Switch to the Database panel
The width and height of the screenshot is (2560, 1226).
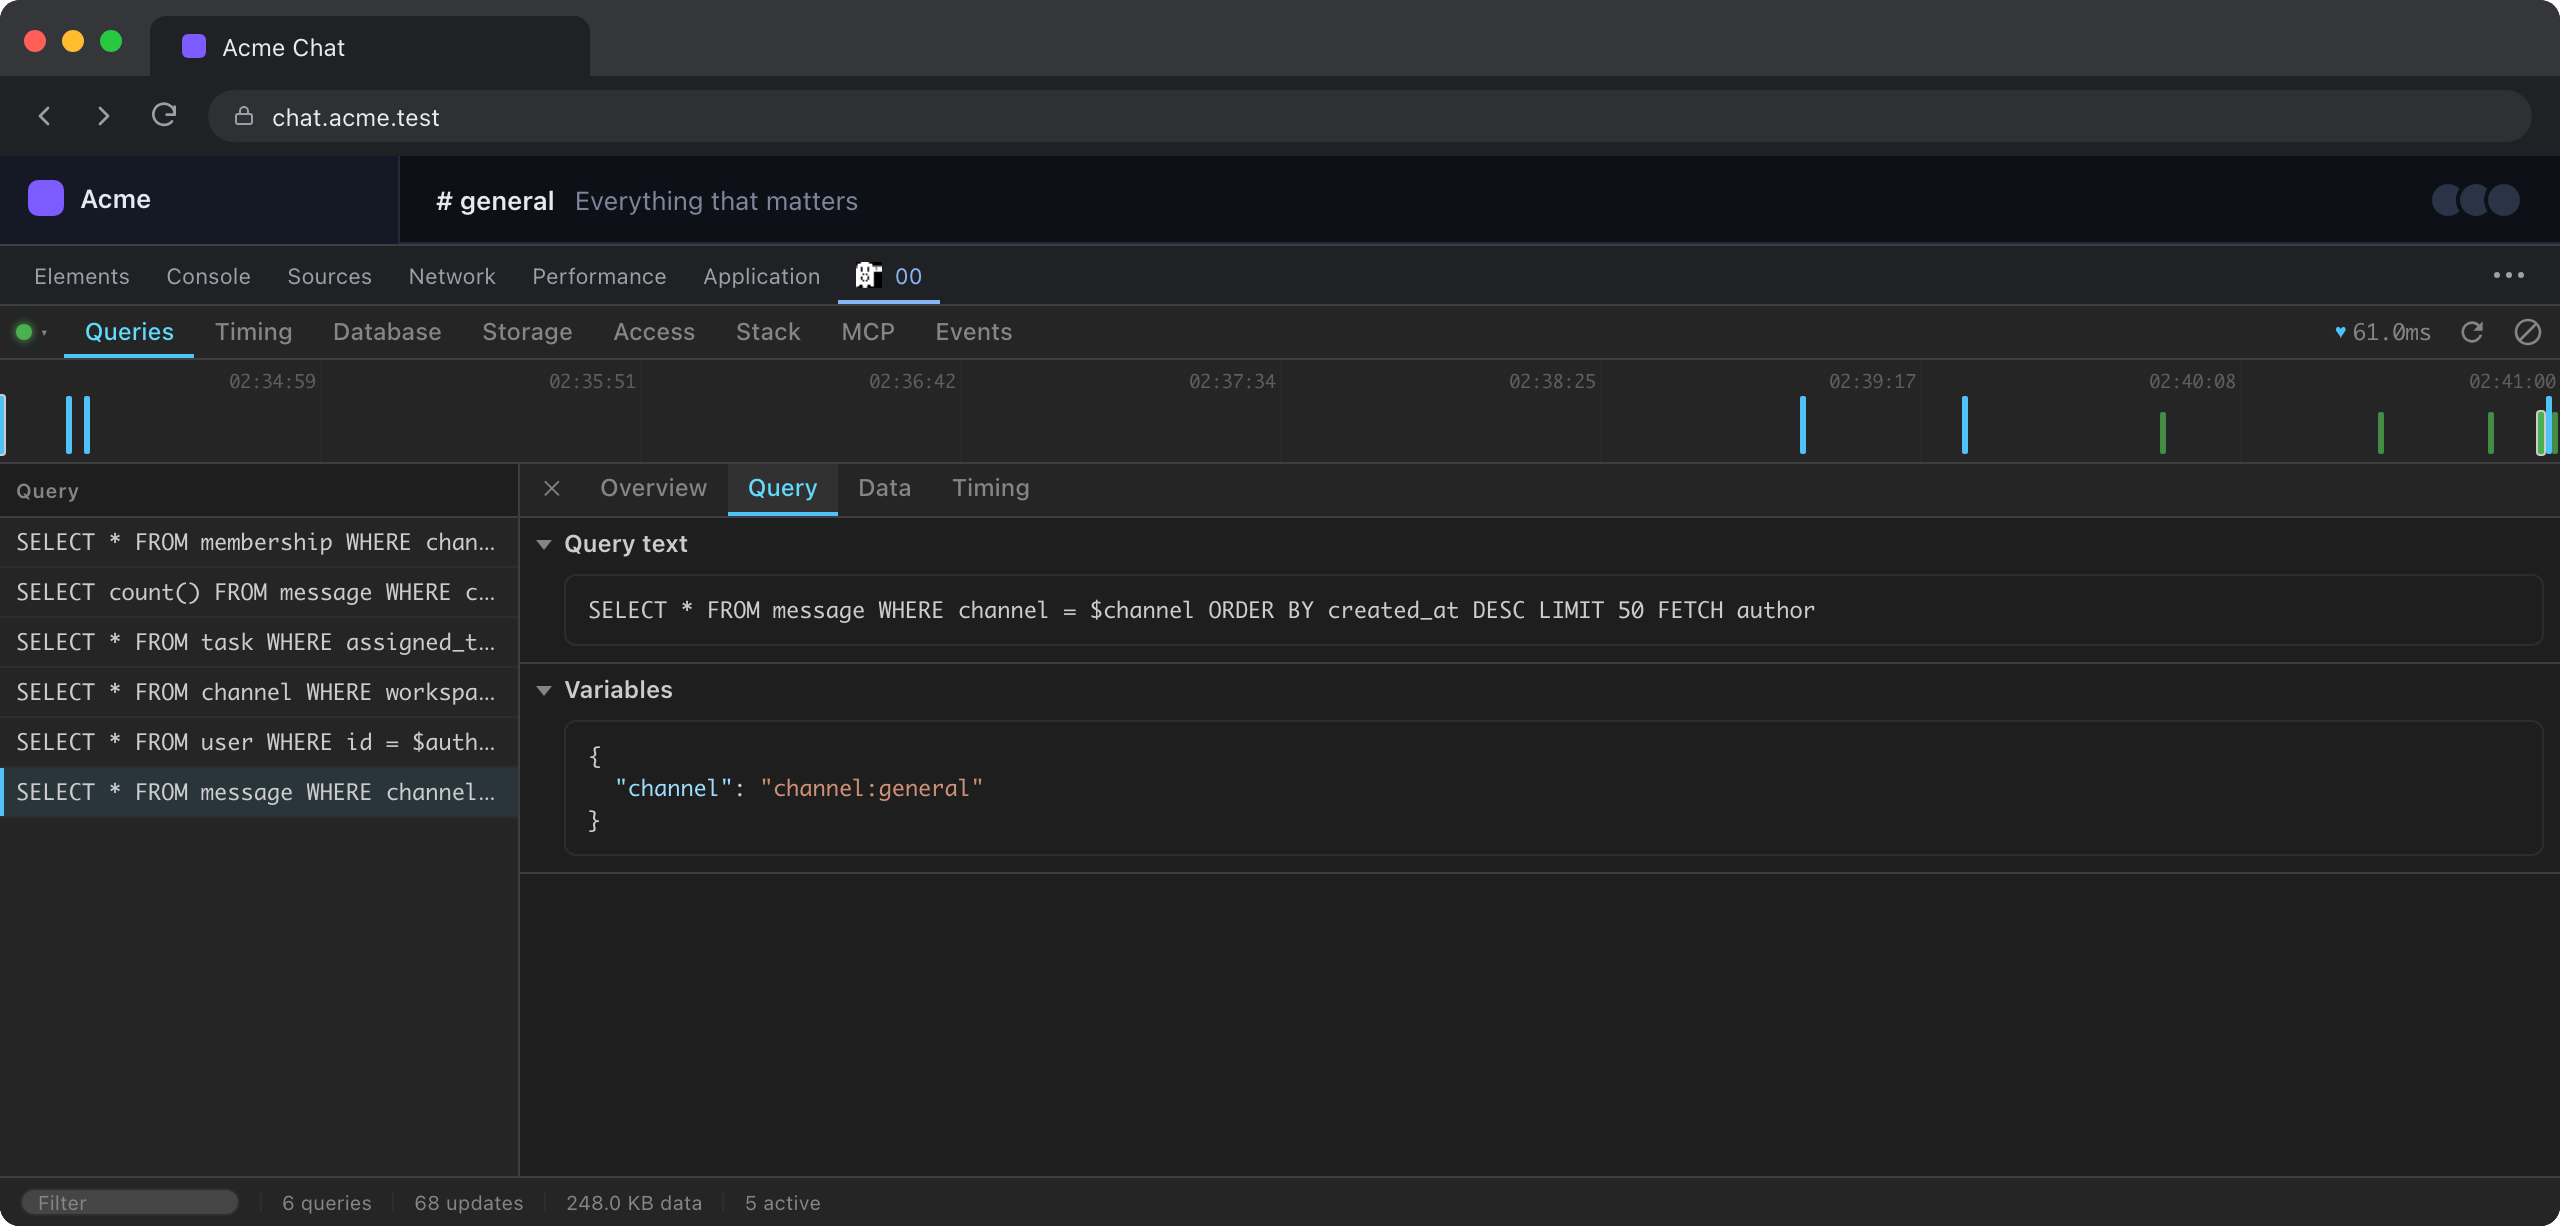[387, 332]
